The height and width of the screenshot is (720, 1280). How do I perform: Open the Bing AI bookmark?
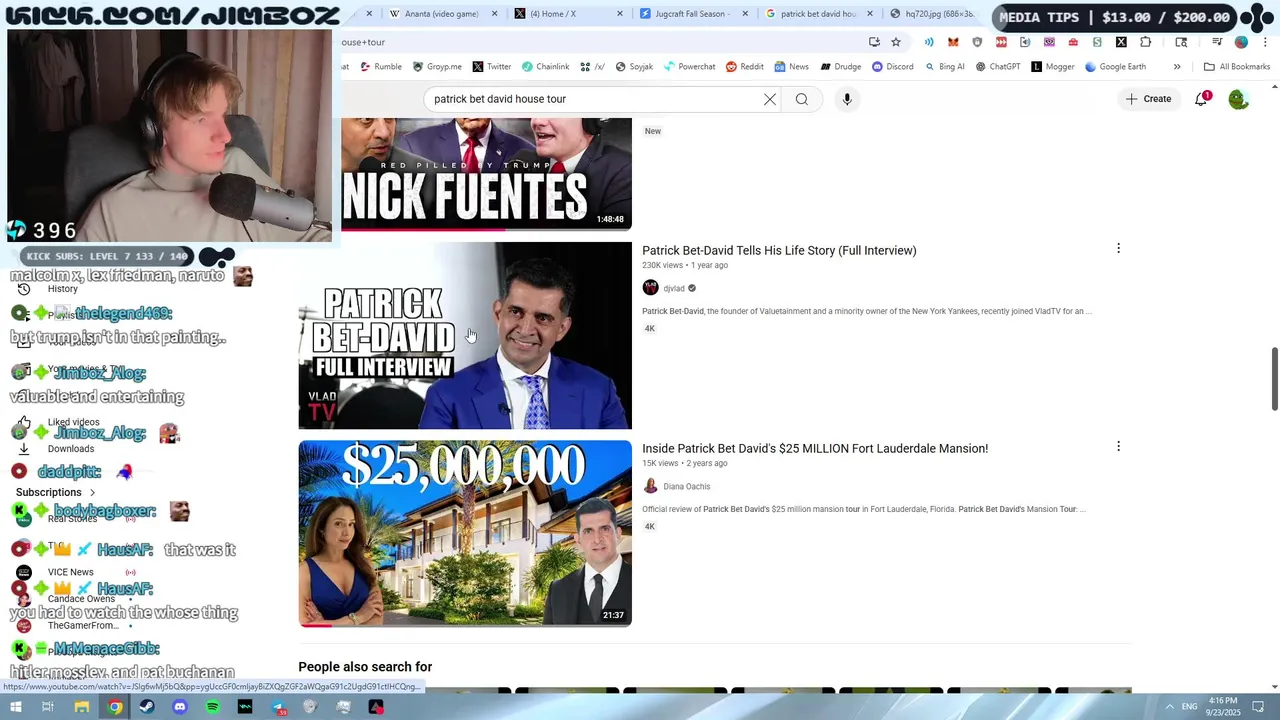click(x=945, y=67)
